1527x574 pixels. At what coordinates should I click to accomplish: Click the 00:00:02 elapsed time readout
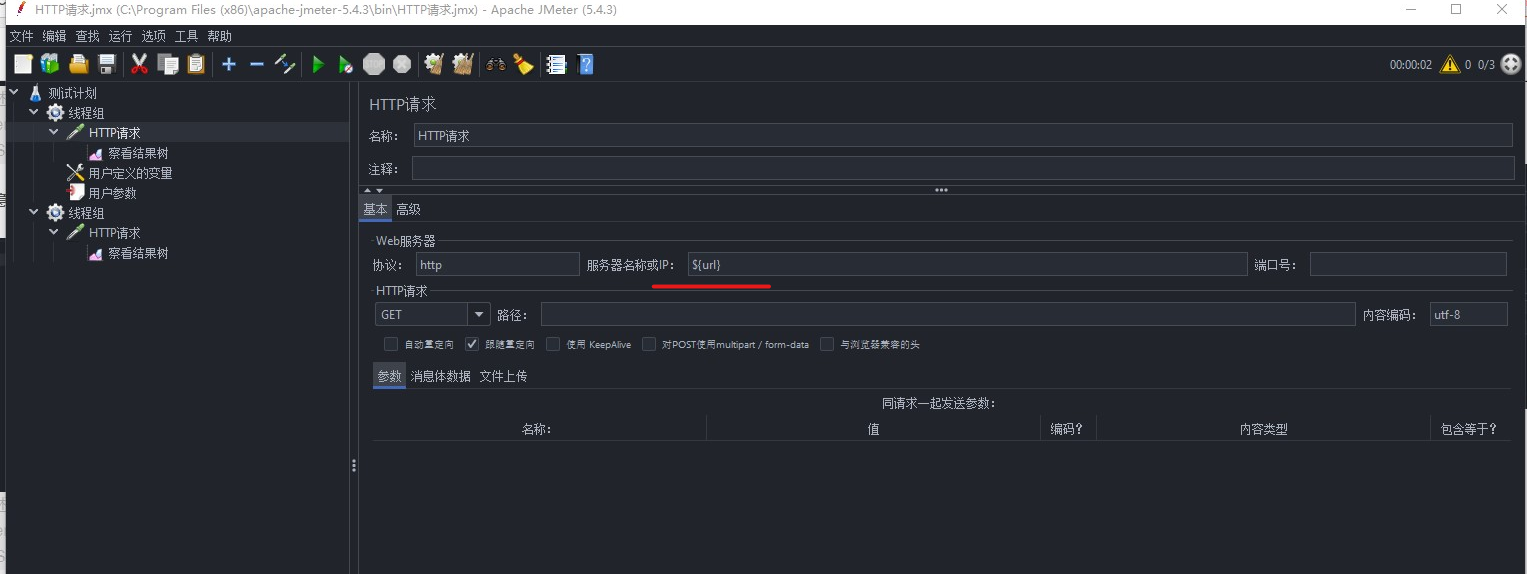click(x=1410, y=65)
